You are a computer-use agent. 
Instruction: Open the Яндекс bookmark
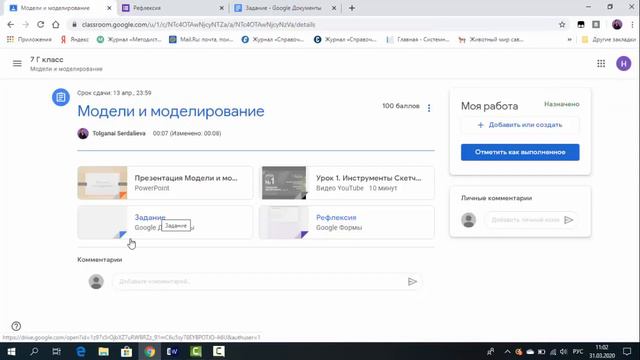coord(75,40)
